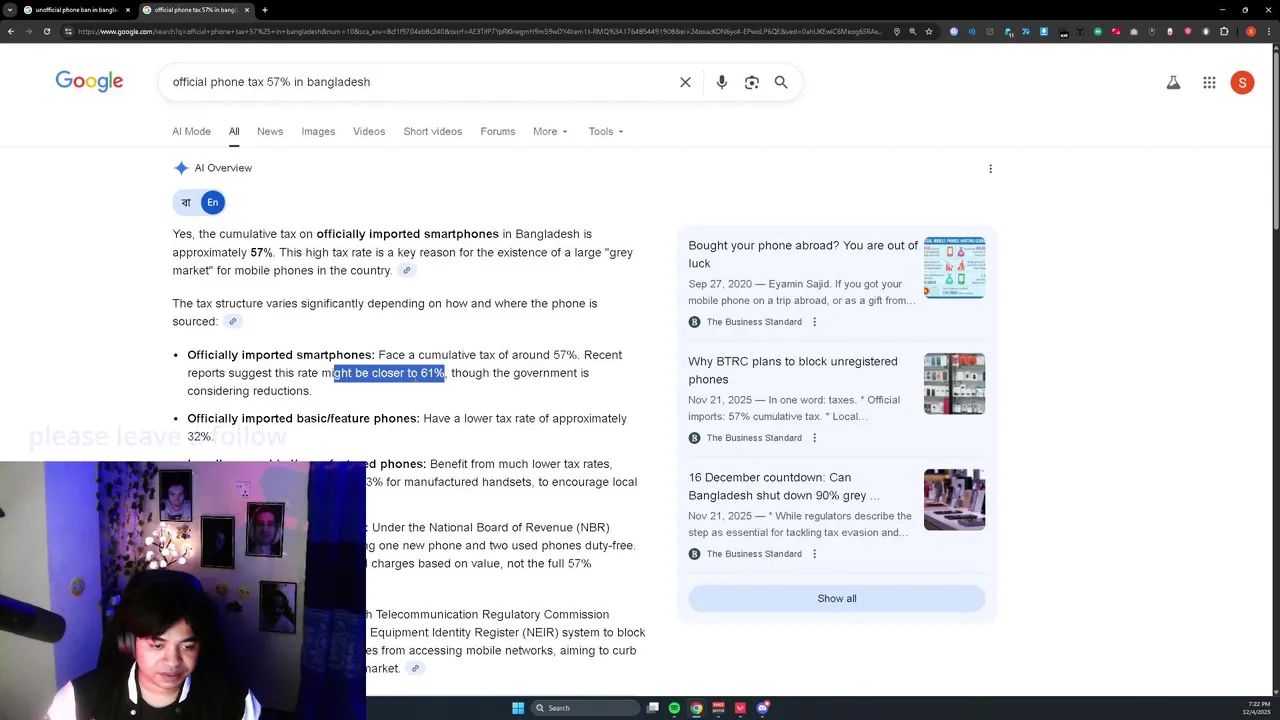1280x720 pixels.
Task: Click the 'Officially imported smartphones:' bullet heading
Action: coord(281,355)
